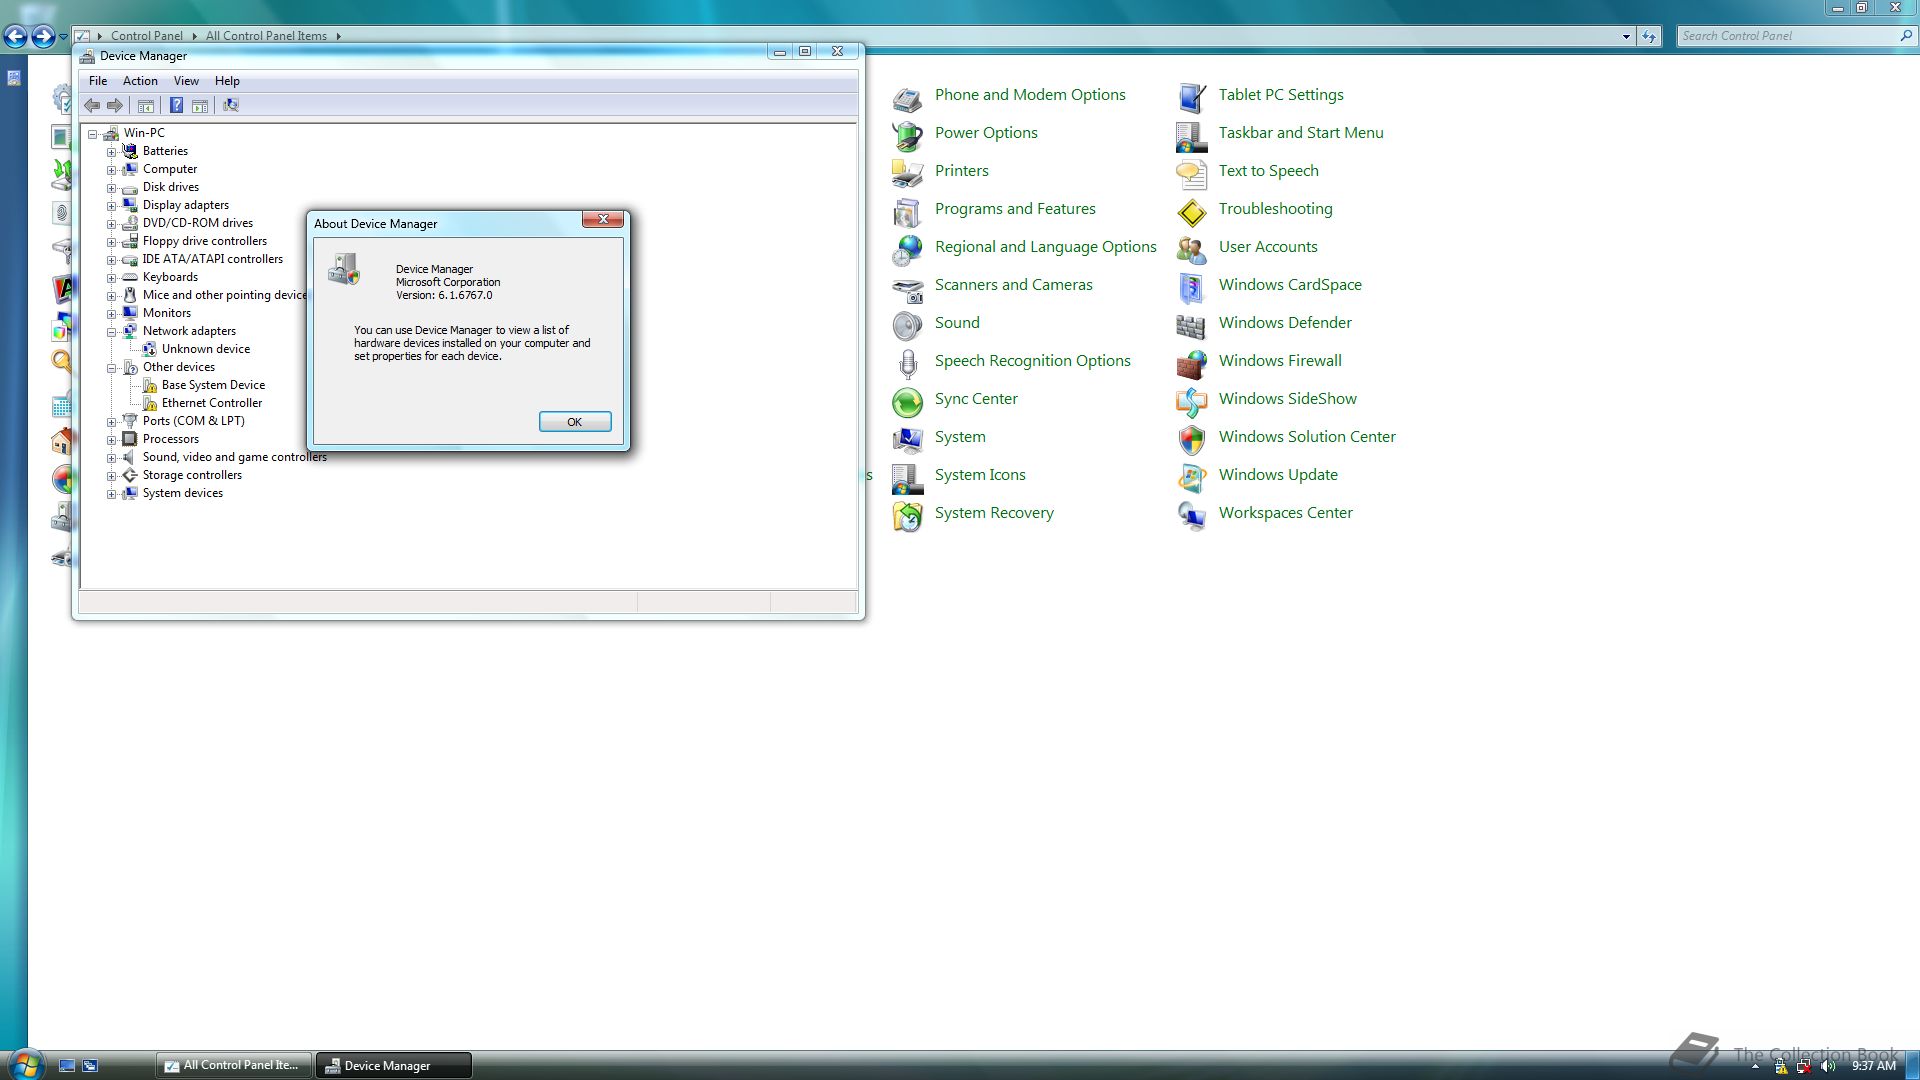Select DVD/CD-ROM drives tree item
Screen dimensions: 1920x1080
click(x=198, y=223)
